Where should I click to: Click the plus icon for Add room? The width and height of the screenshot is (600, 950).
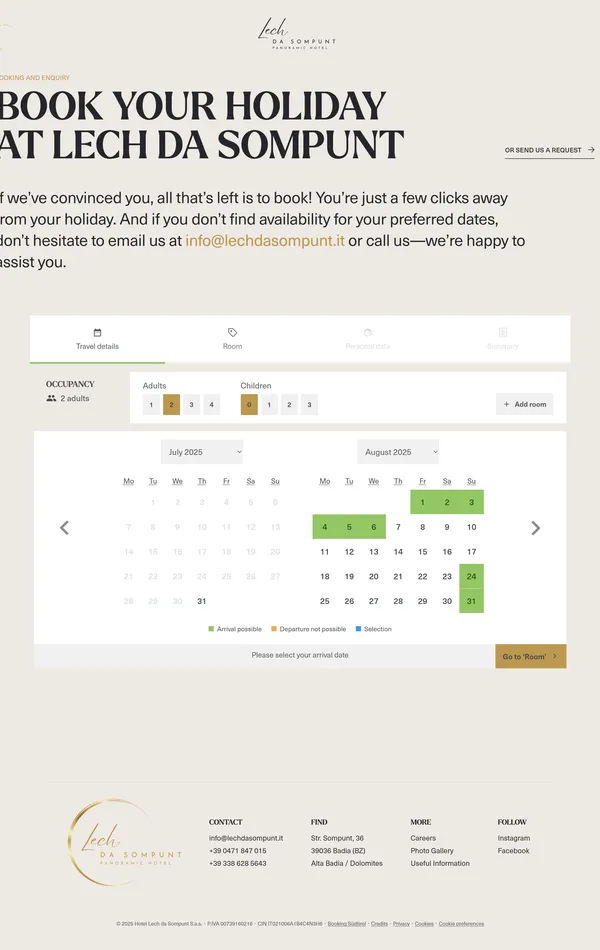(x=507, y=404)
